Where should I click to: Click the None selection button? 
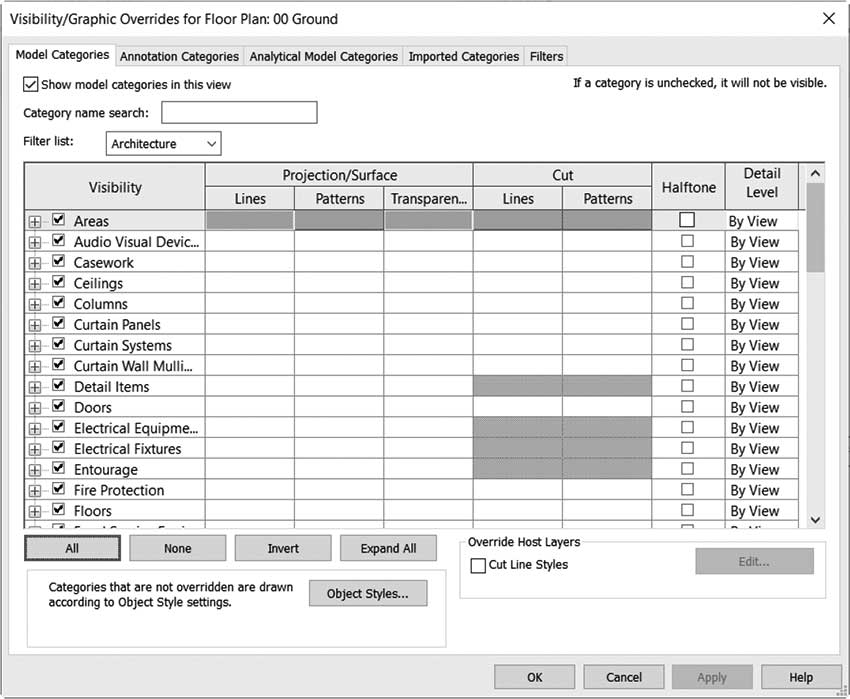tap(177, 548)
